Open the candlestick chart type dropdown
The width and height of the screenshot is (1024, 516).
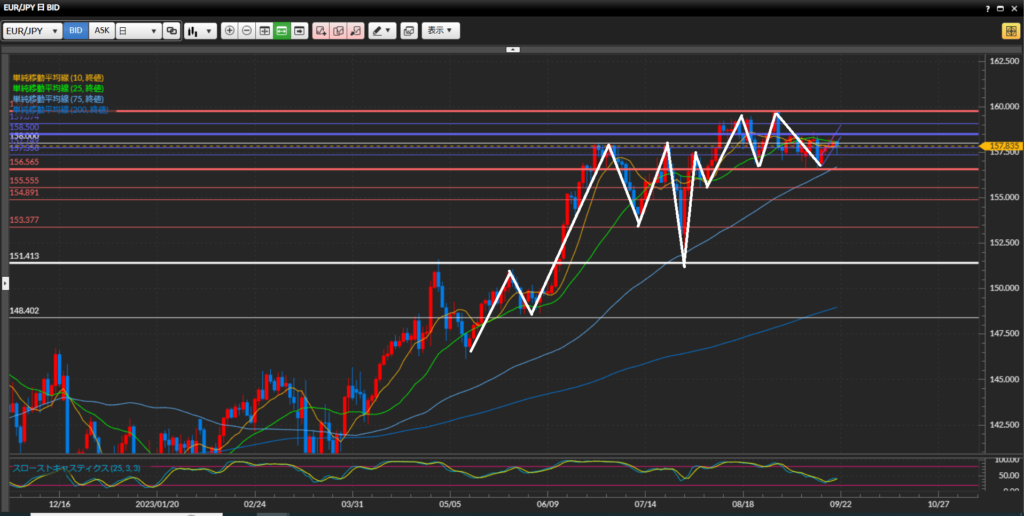coord(200,31)
